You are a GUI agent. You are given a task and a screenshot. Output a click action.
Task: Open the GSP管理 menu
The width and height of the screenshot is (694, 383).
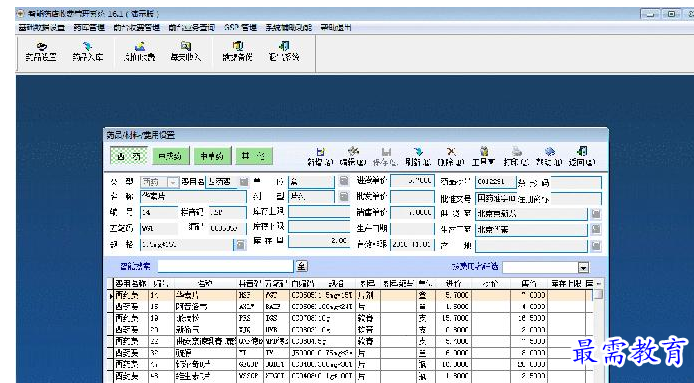tap(241, 27)
